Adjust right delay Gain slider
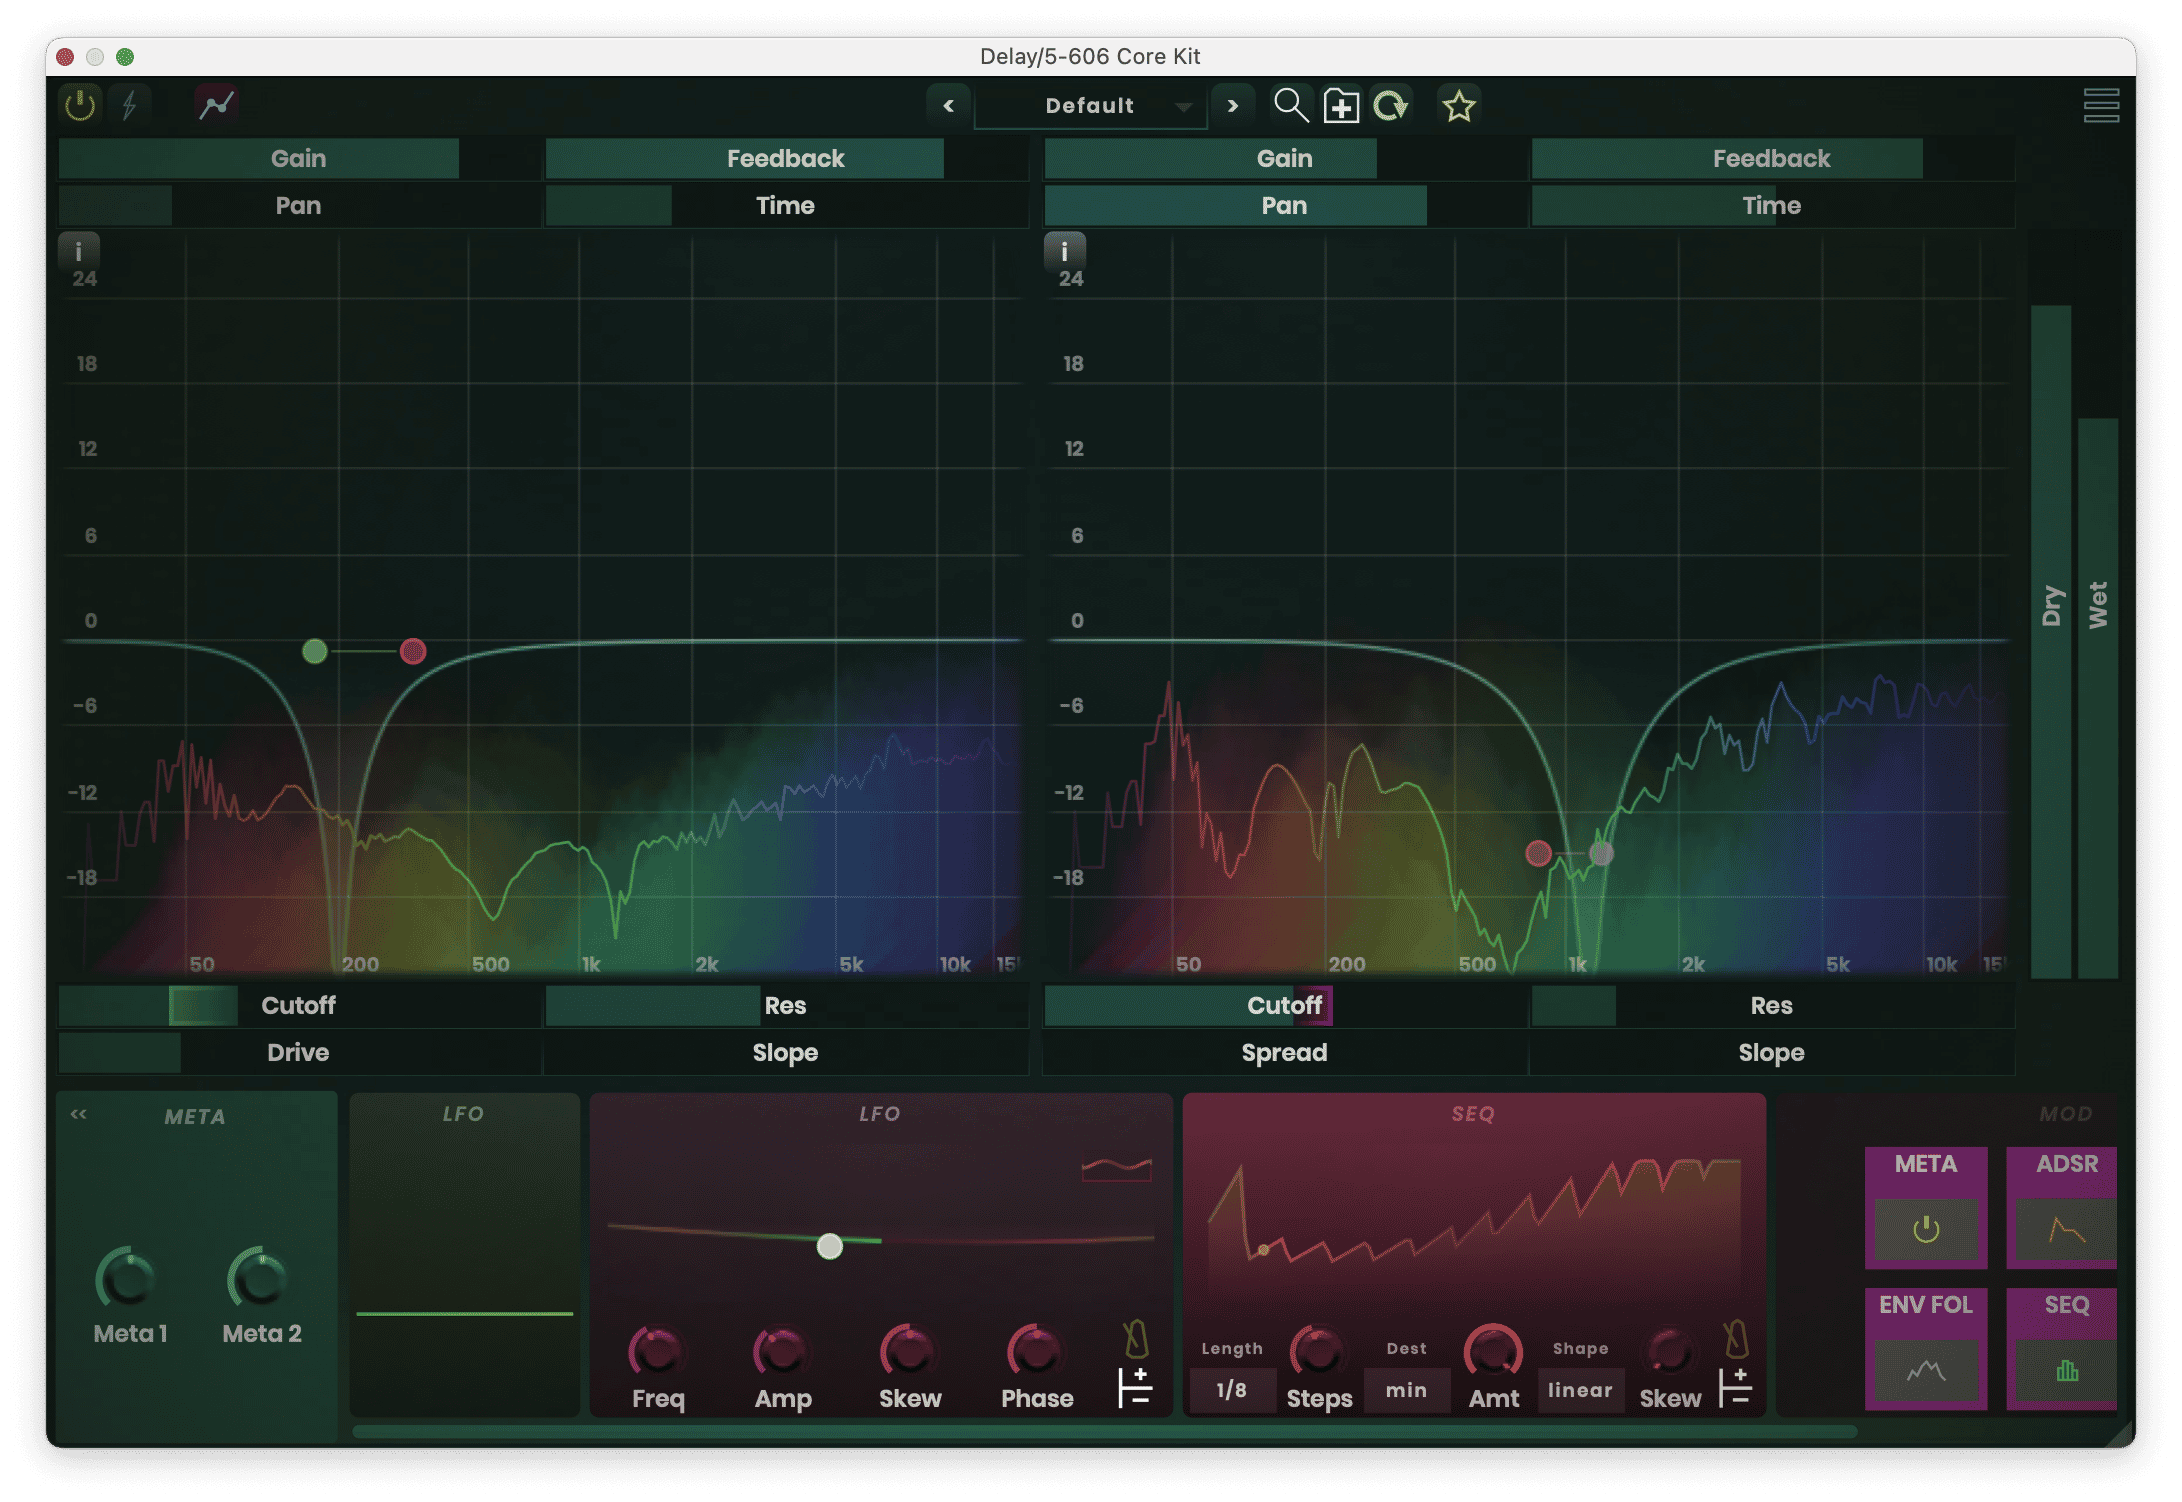The width and height of the screenshot is (2182, 1502). [x=1284, y=158]
